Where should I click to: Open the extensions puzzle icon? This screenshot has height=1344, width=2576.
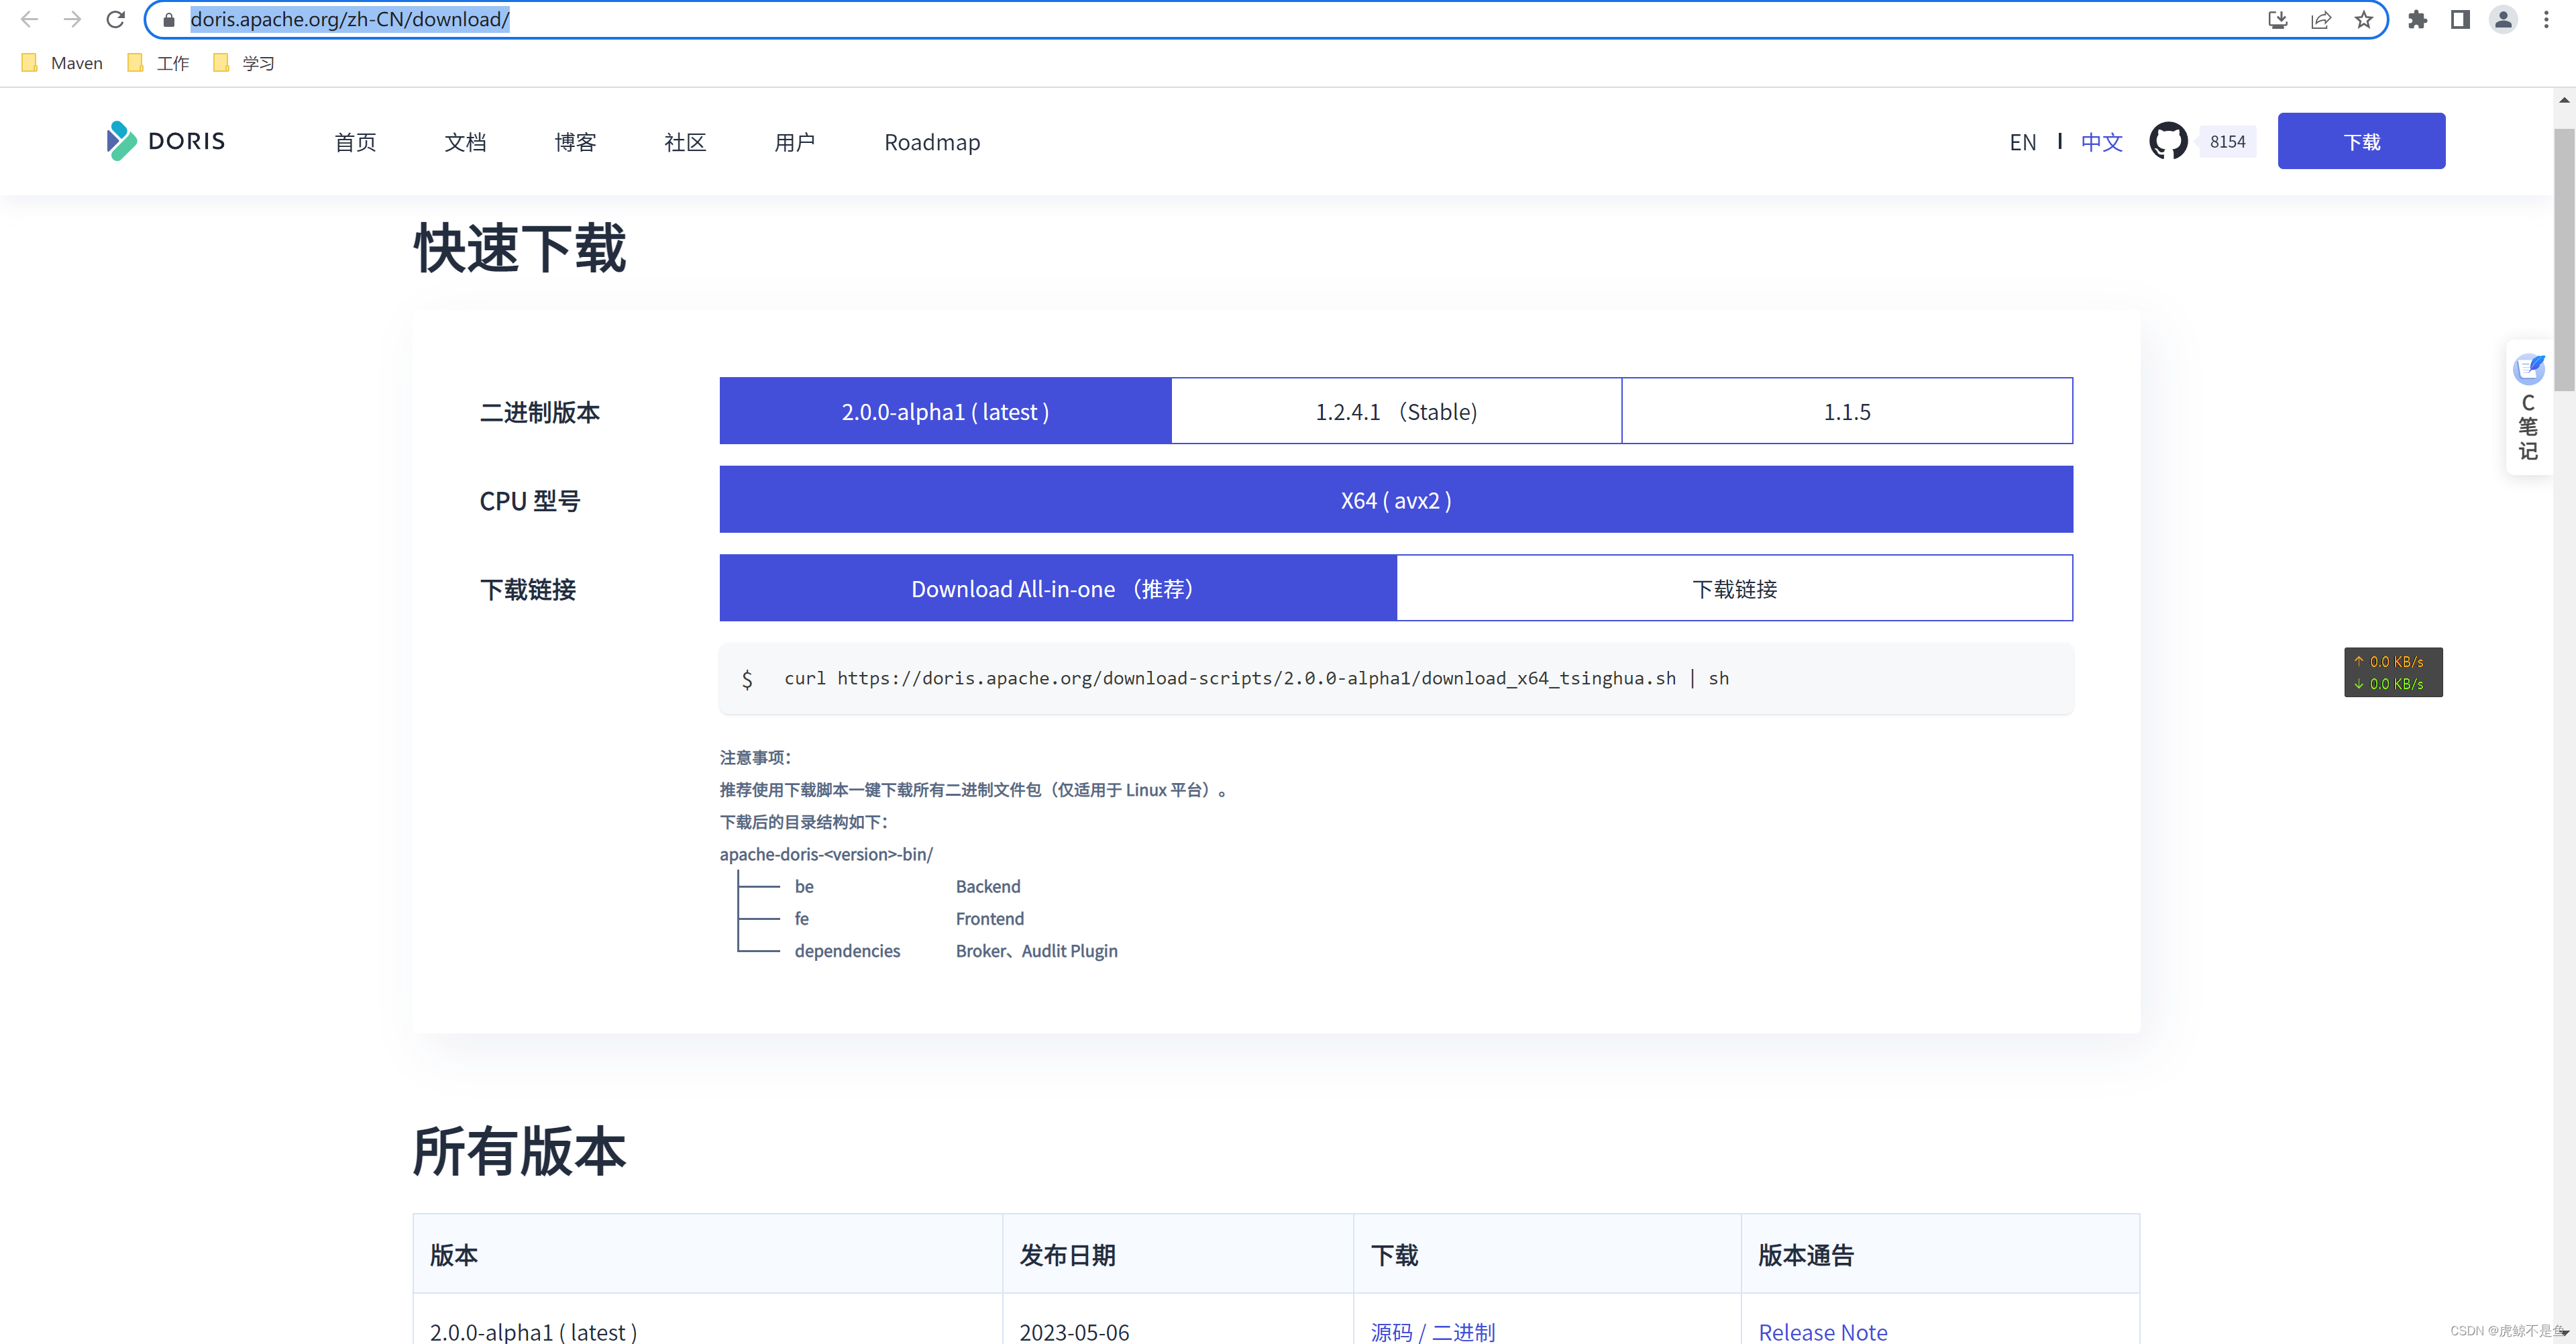tap(2417, 19)
